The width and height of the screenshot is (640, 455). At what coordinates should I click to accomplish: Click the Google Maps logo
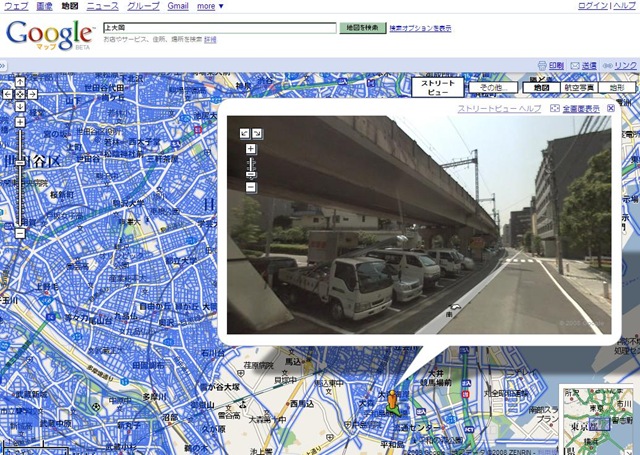tap(49, 35)
